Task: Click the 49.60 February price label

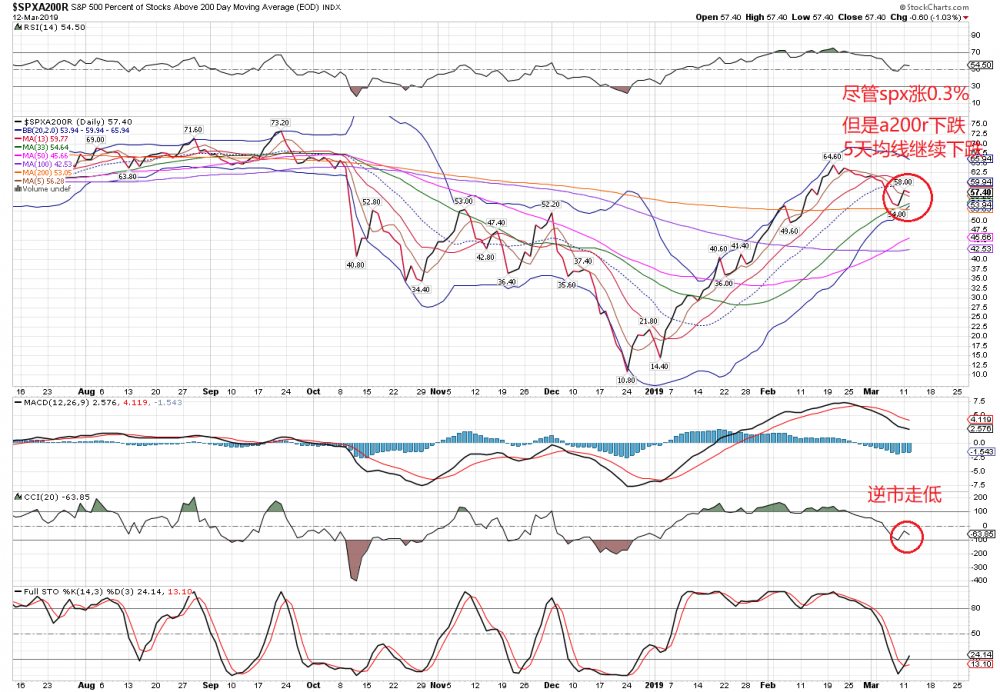Action: (x=790, y=231)
